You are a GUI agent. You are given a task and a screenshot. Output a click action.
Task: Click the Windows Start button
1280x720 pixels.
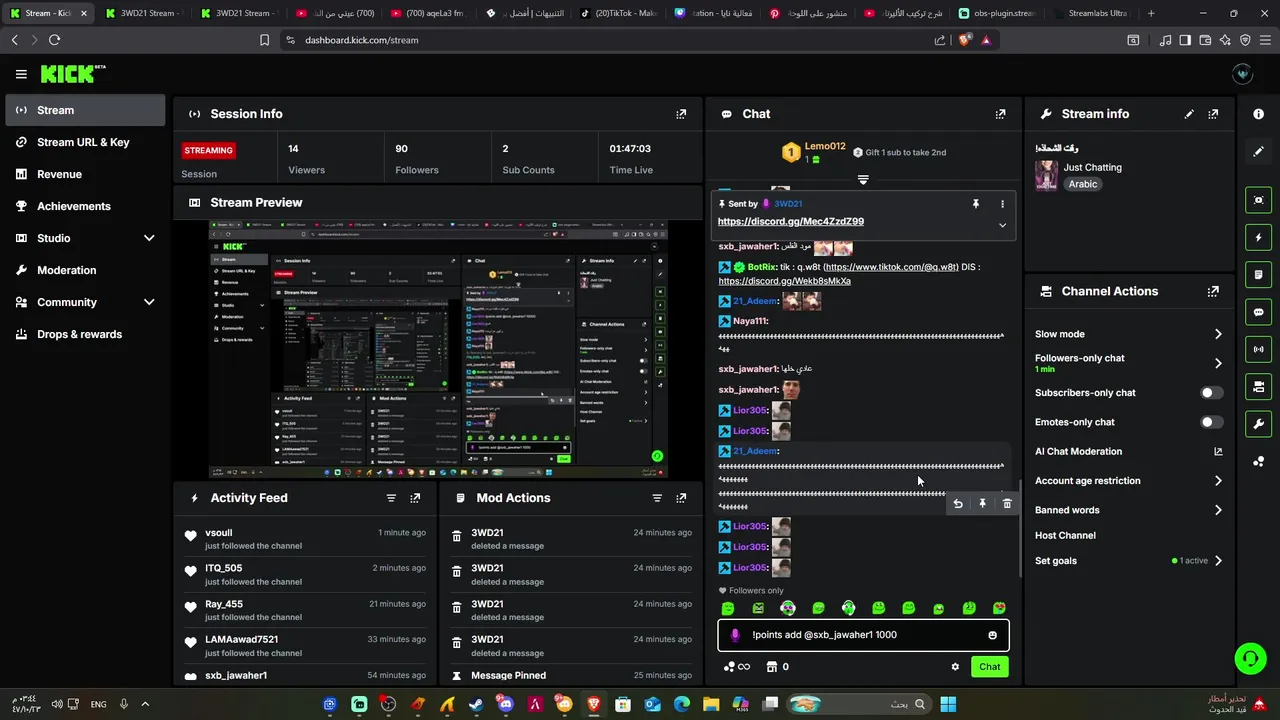coord(948,705)
